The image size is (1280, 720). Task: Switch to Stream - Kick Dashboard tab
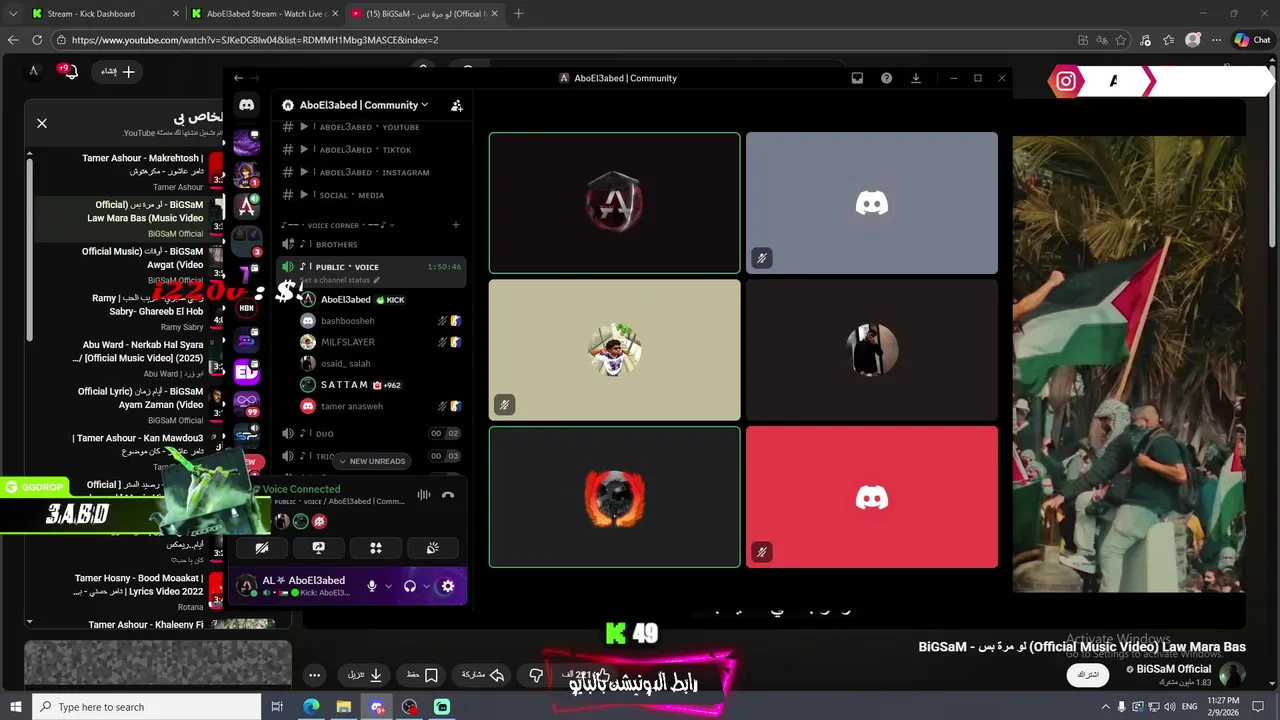(105, 14)
